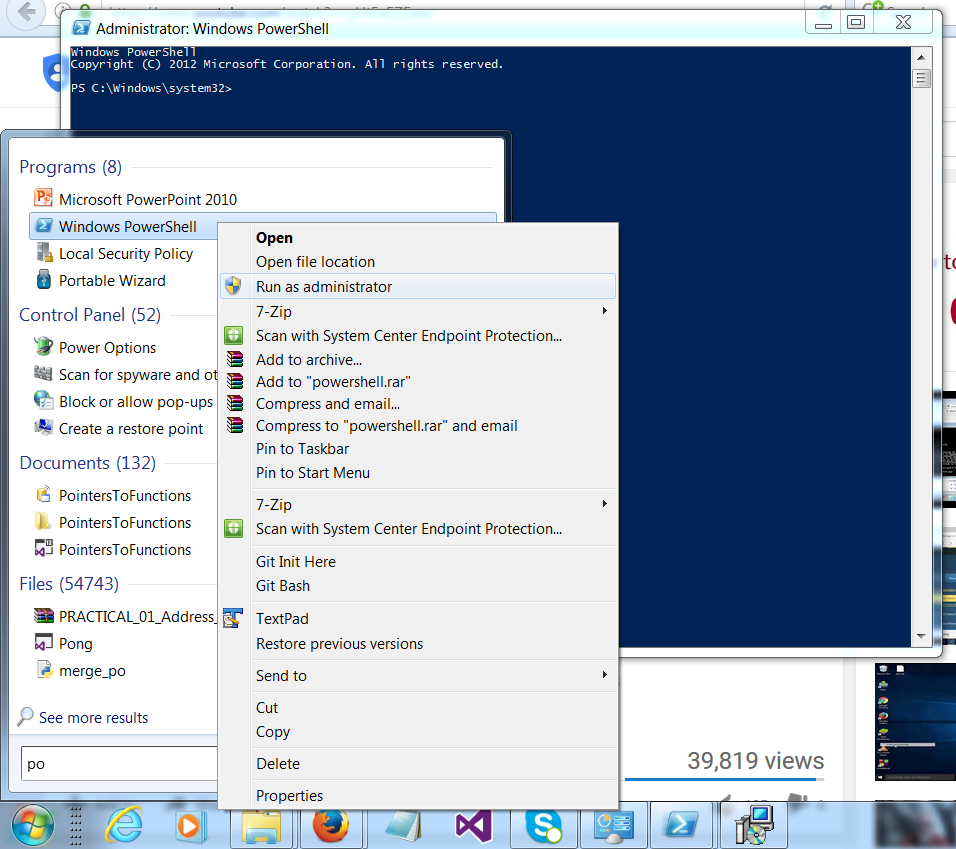Open the installer/setup taskbar icon
The width and height of the screenshot is (956, 849).
pos(755,825)
